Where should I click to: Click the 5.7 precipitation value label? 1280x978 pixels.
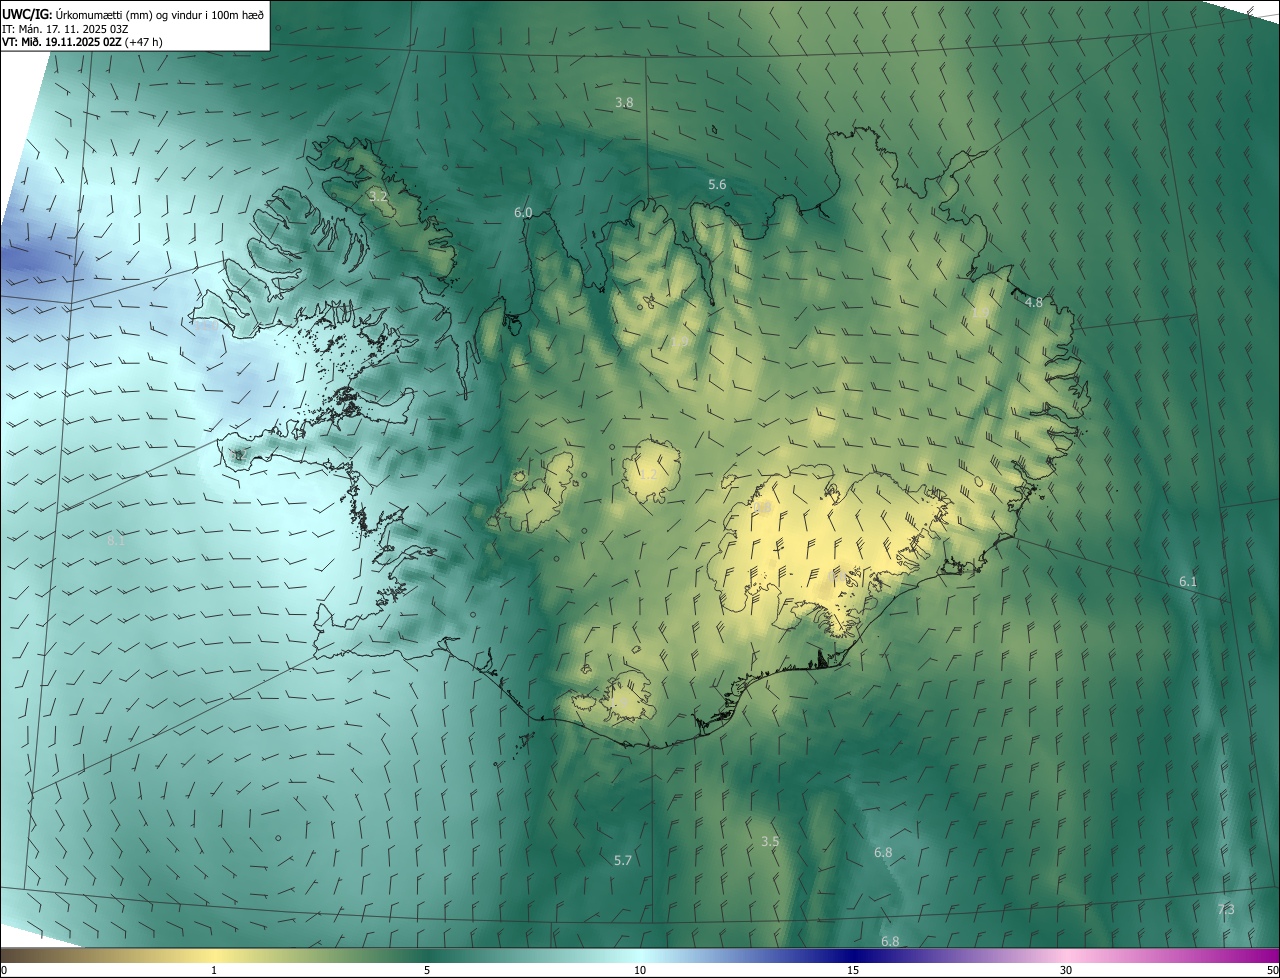(x=623, y=860)
